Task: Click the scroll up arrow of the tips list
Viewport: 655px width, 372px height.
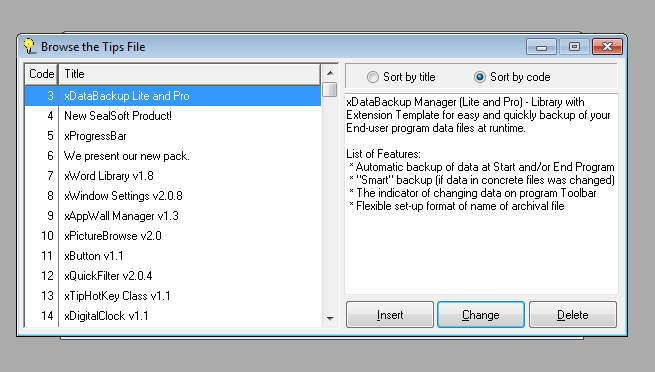Action: 330,73
